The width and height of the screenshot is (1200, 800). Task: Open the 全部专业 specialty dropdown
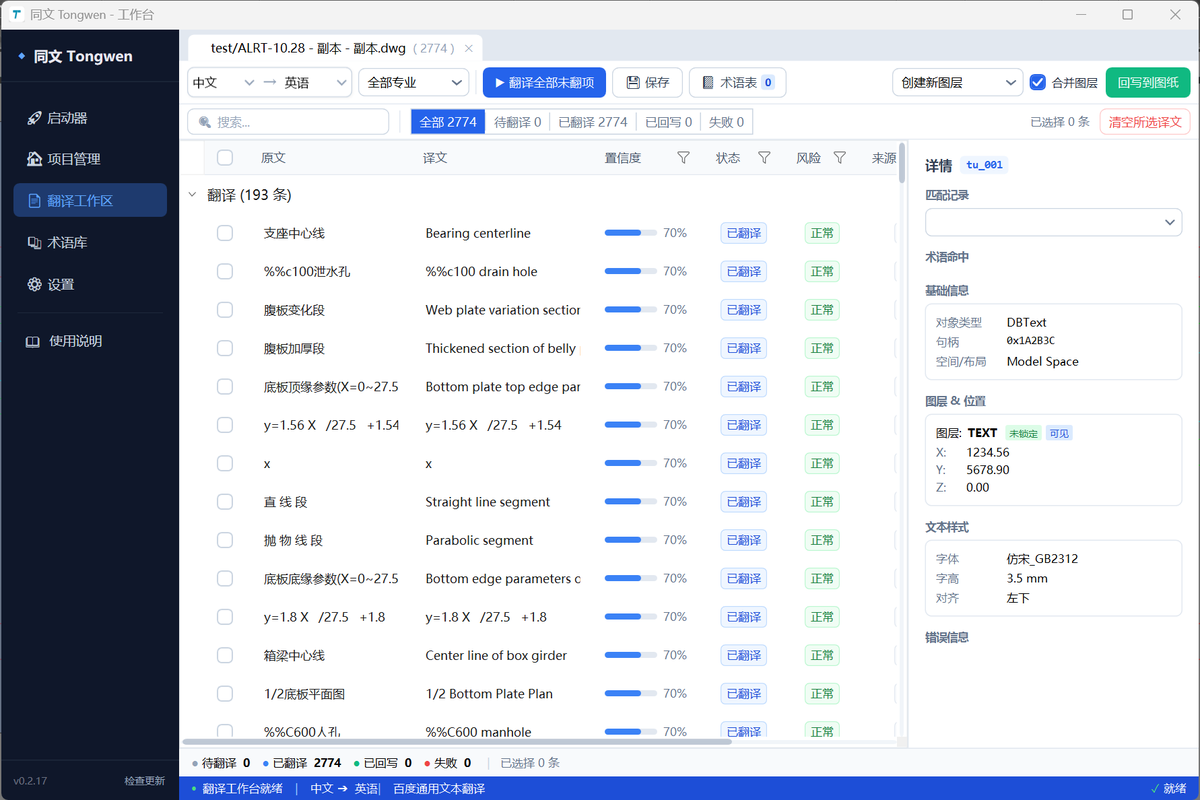pyautogui.click(x=414, y=83)
